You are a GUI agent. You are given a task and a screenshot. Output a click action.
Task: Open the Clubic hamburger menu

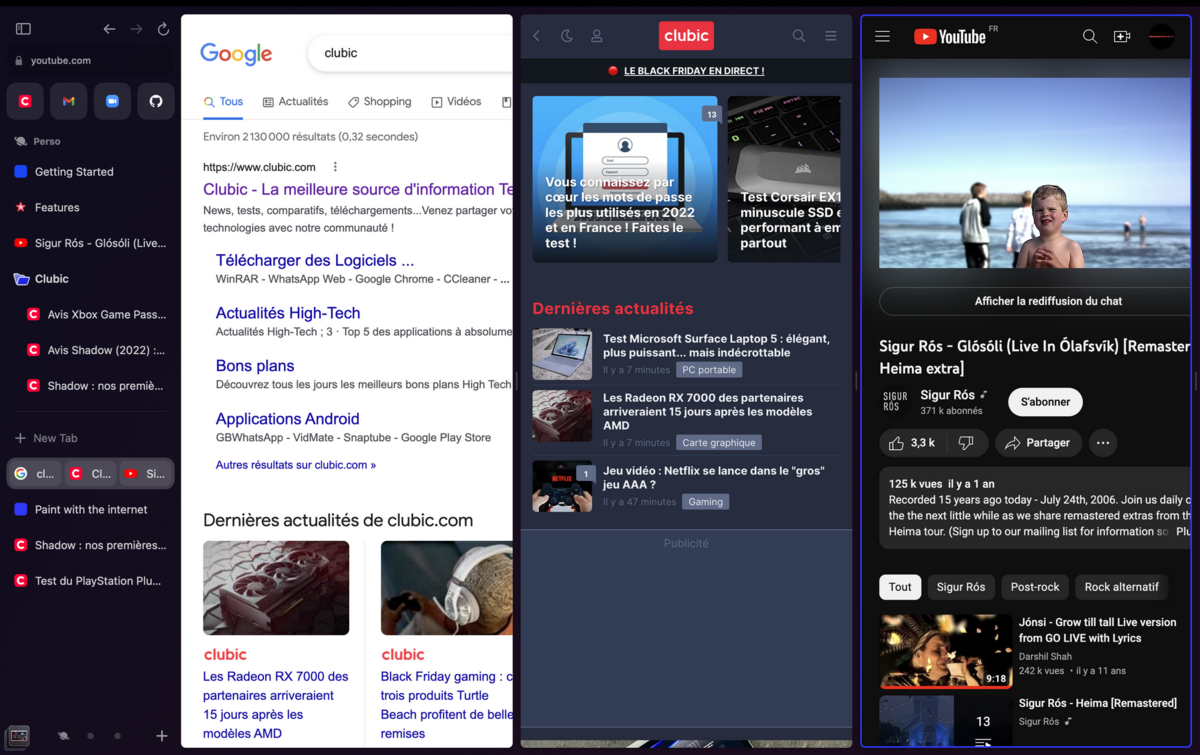coord(830,36)
